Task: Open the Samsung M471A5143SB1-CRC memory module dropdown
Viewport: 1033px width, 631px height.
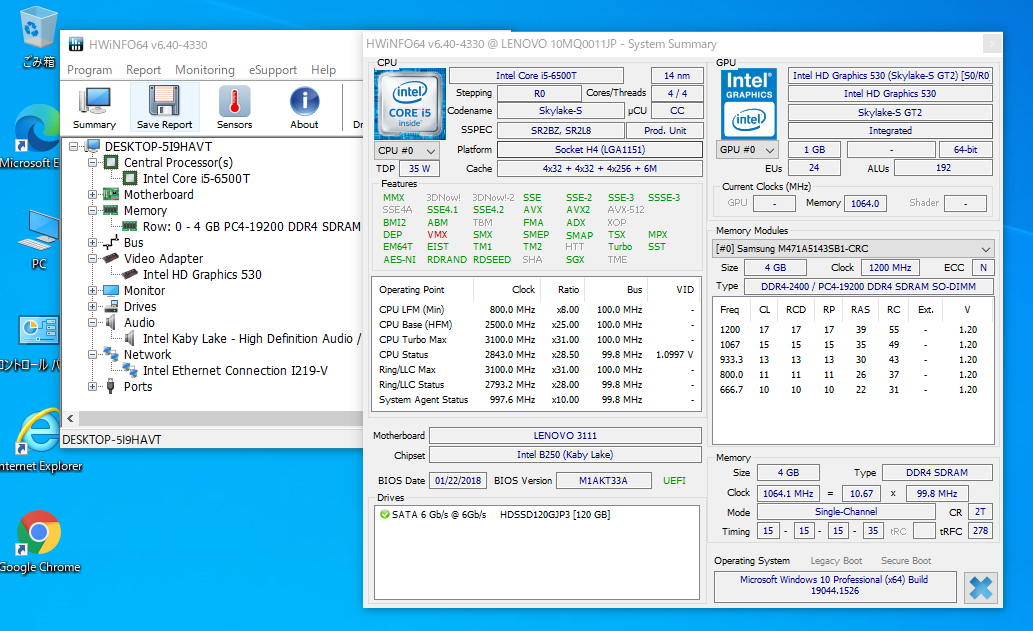Action: (x=854, y=248)
